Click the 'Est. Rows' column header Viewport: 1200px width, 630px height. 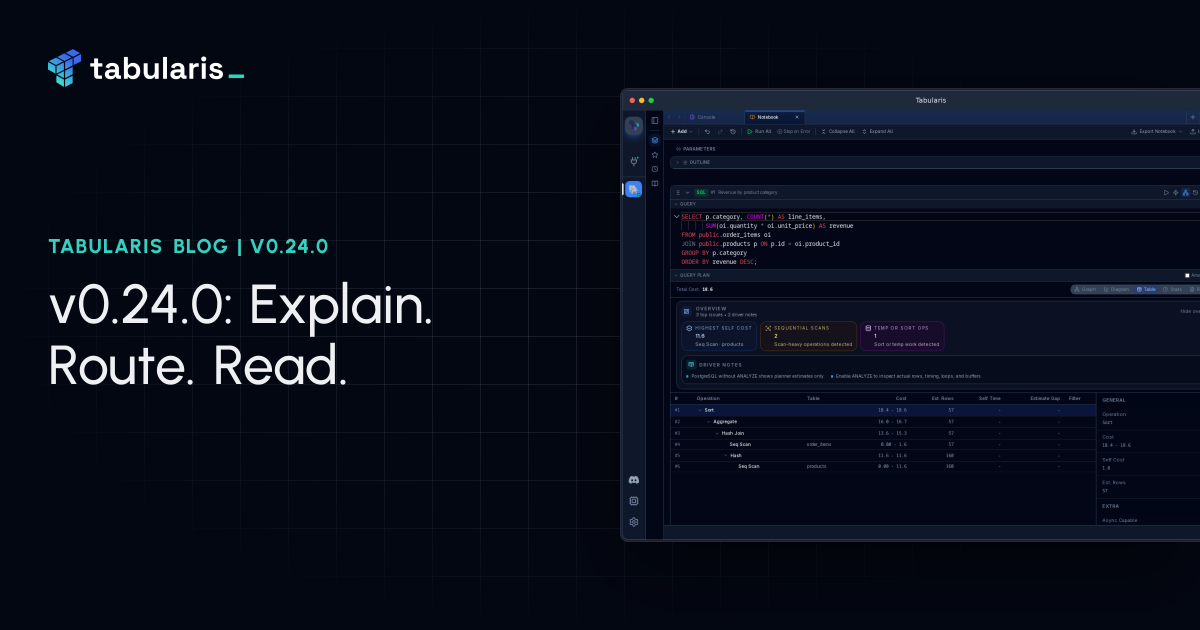click(x=942, y=398)
